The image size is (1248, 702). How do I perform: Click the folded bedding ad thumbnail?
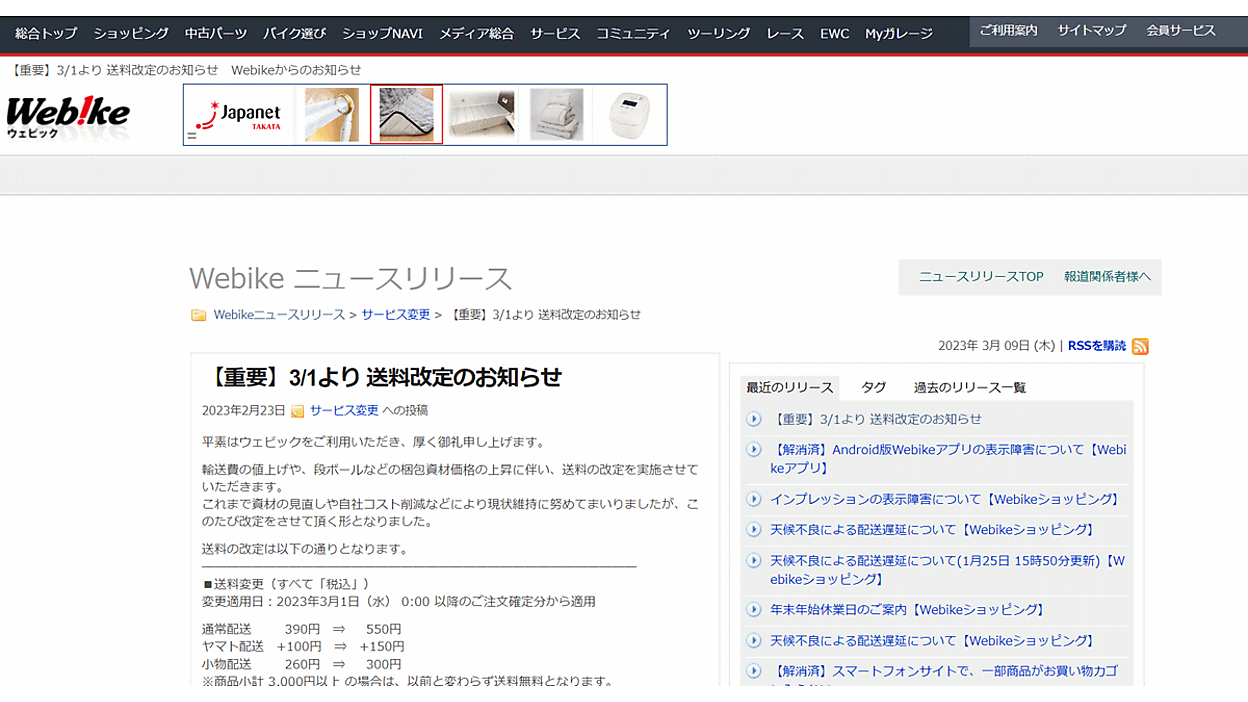[556, 115]
